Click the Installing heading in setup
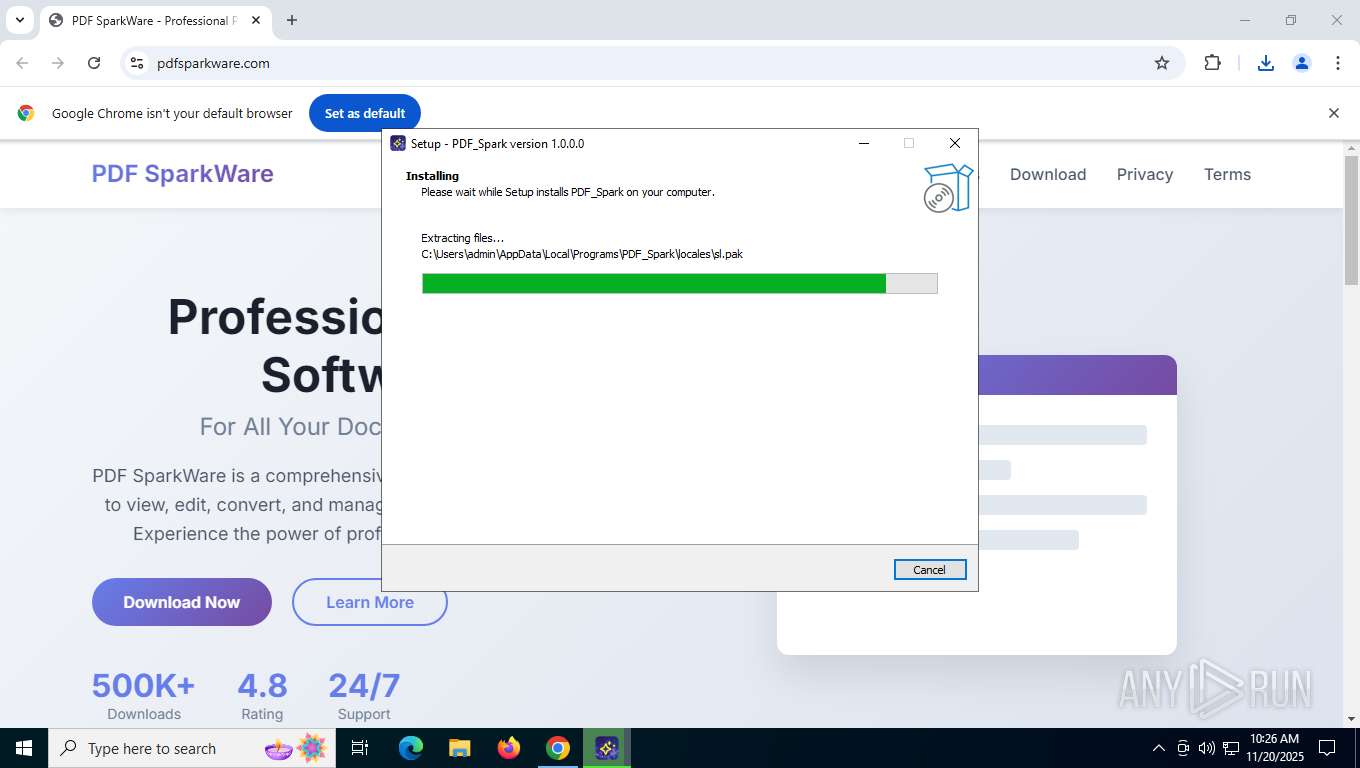The height and width of the screenshot is (768, 1360). point(432,176)
